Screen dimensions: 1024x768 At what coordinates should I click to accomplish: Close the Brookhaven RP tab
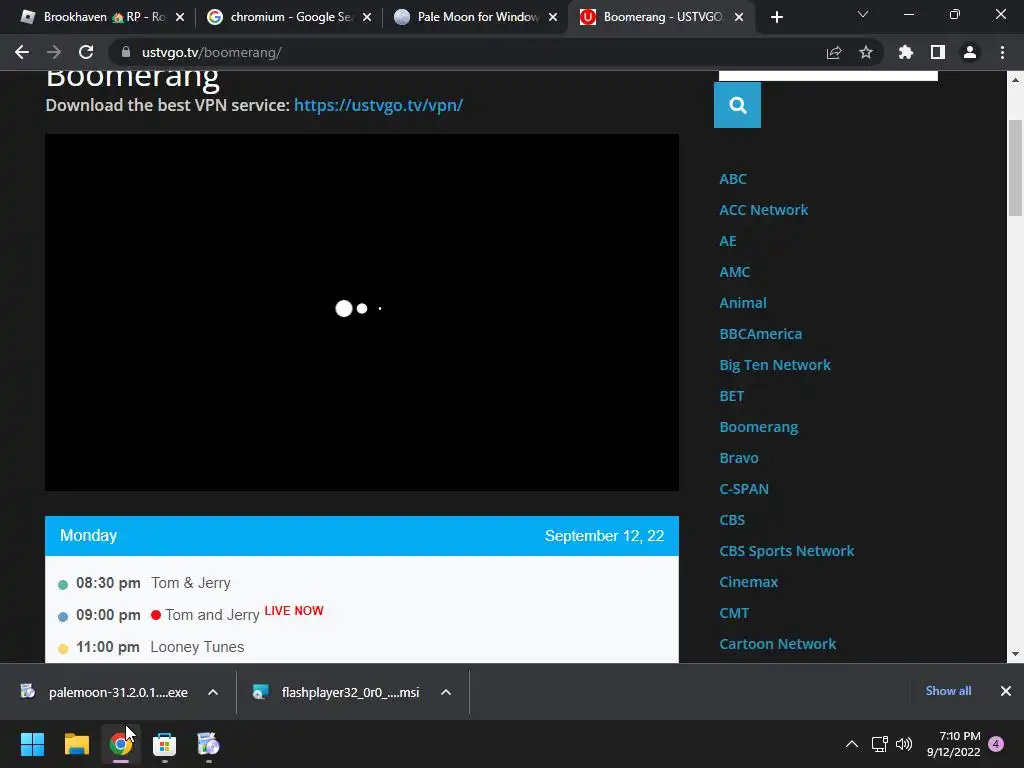tap(180, 17)
